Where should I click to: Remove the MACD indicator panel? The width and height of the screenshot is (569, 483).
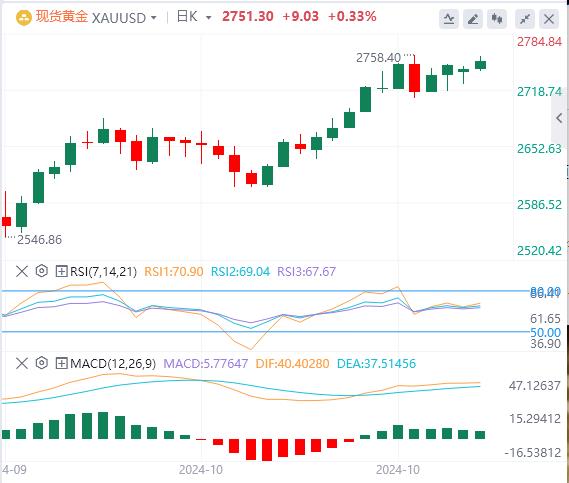pos(22,363)
